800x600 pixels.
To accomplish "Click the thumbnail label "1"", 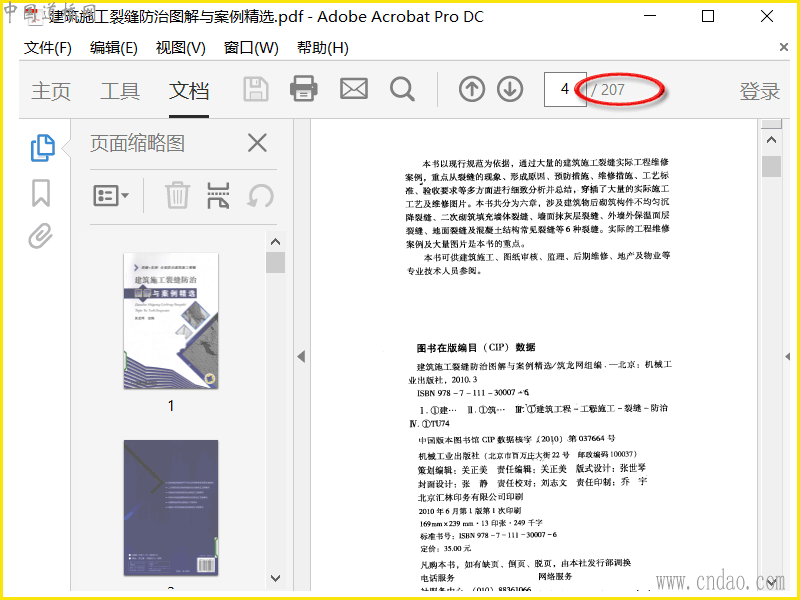I will pos(171,406).
